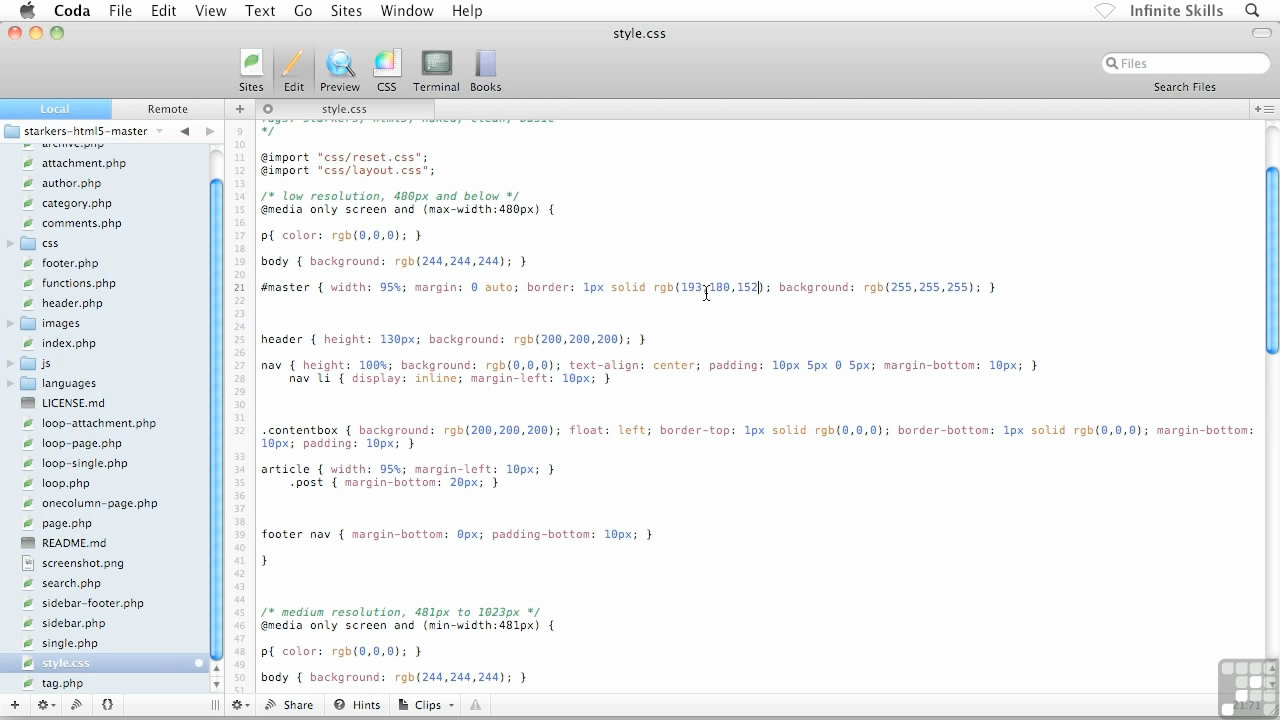Click the warning triangle icon
The image size is (1280, 720).
pos(475,705)
